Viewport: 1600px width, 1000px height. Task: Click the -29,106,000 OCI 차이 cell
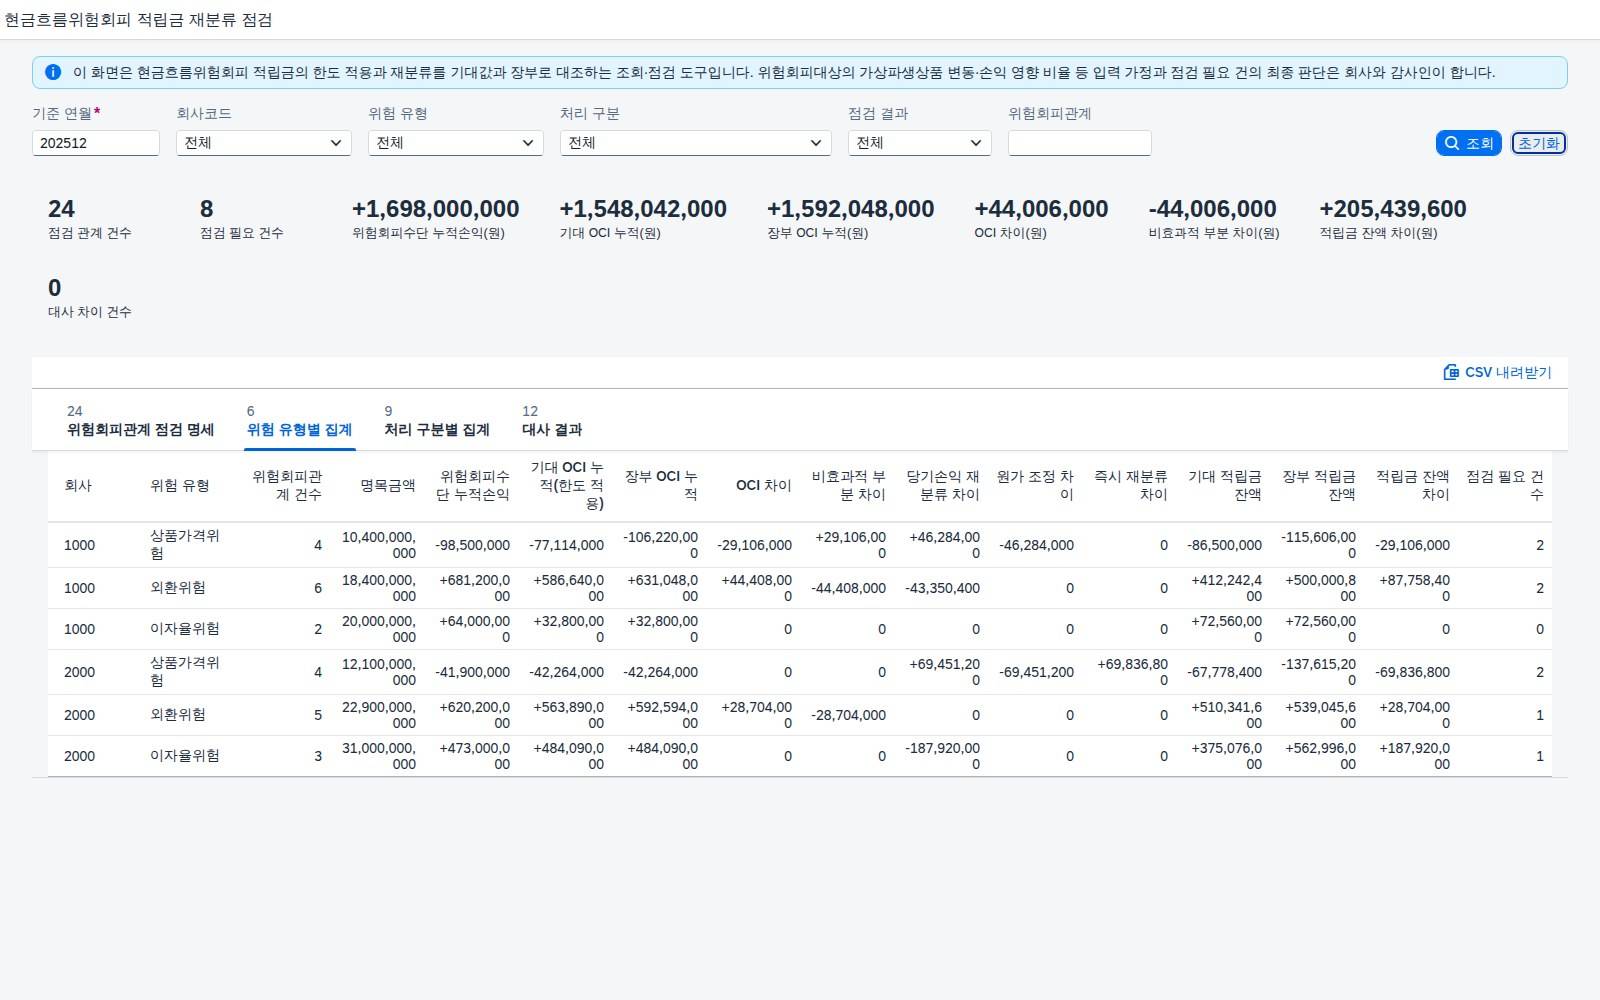tap(754, 545)
